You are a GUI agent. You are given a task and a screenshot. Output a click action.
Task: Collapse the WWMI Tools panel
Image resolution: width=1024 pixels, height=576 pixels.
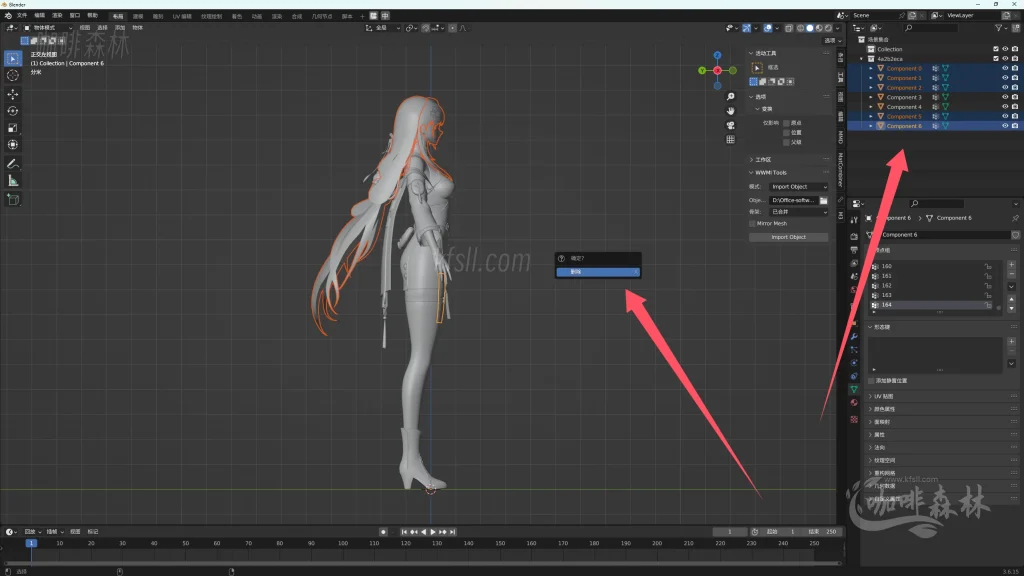(x=751, y=172)
